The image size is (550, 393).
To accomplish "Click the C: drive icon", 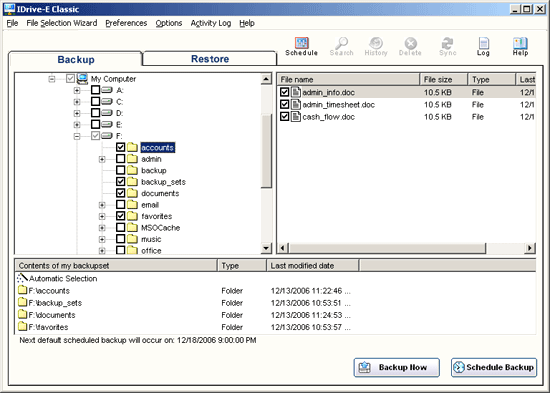I will 107,101.
